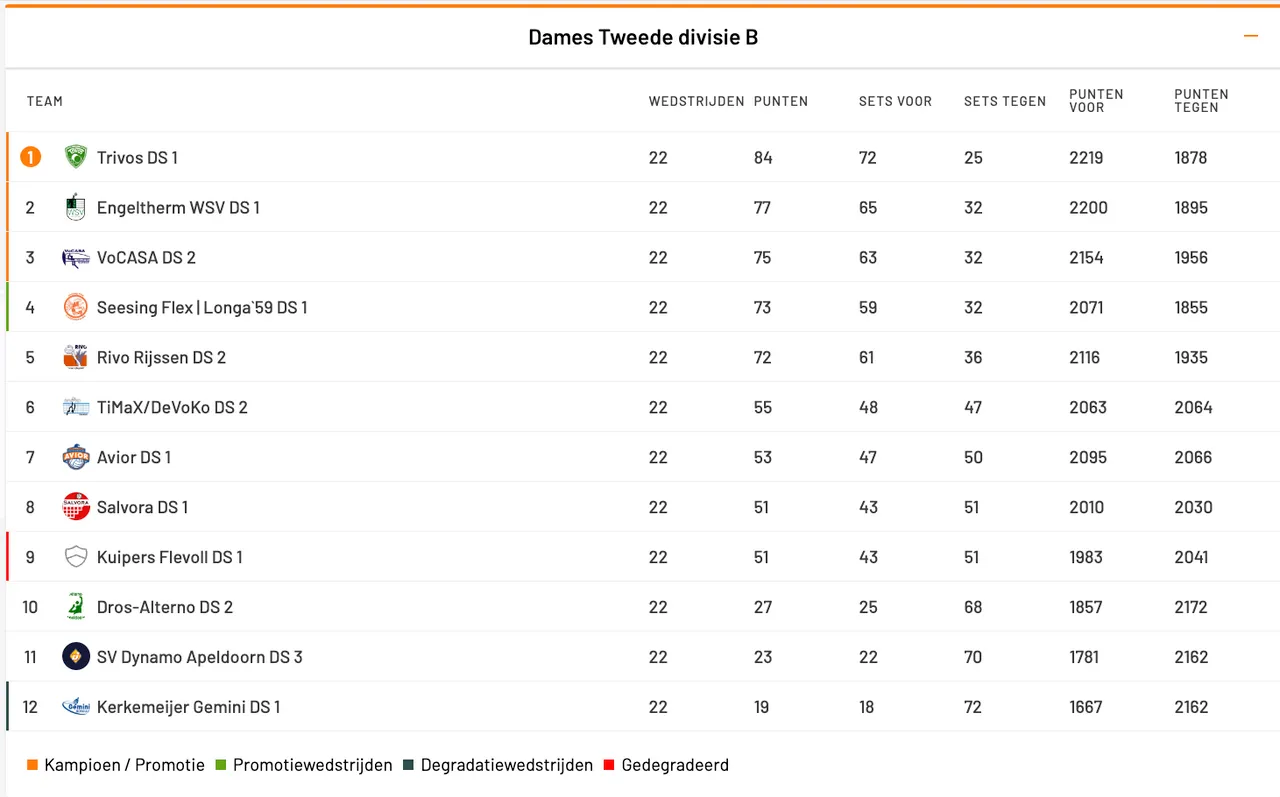
Task: Click the Avior DS 1 team logo
Action: [76, 457]
